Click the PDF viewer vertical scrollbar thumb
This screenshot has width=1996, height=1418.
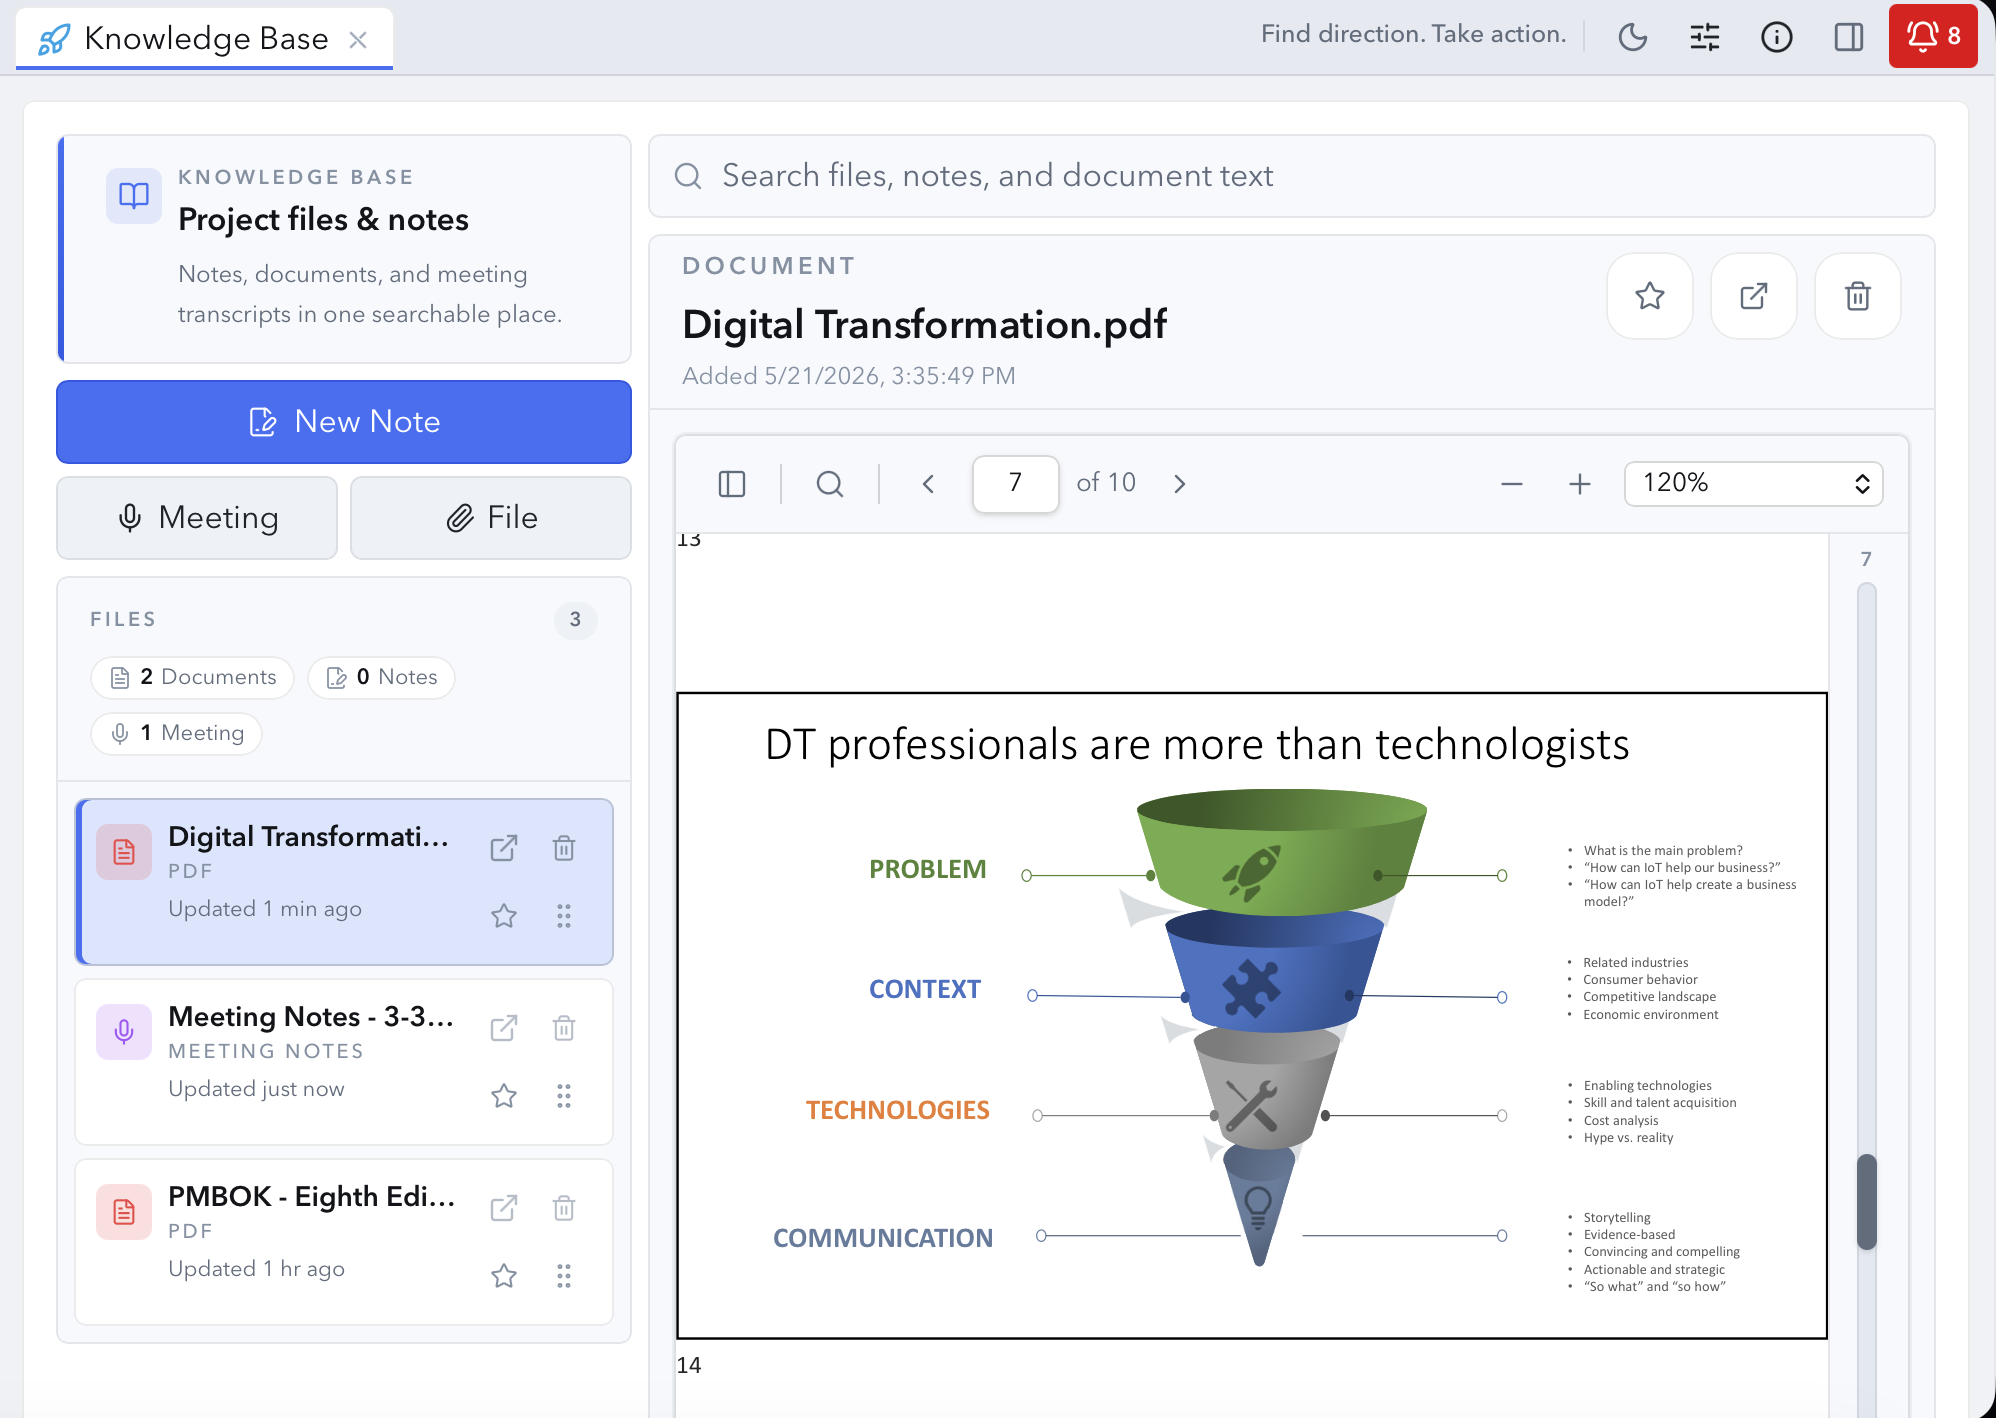tap(1867, 1202)
